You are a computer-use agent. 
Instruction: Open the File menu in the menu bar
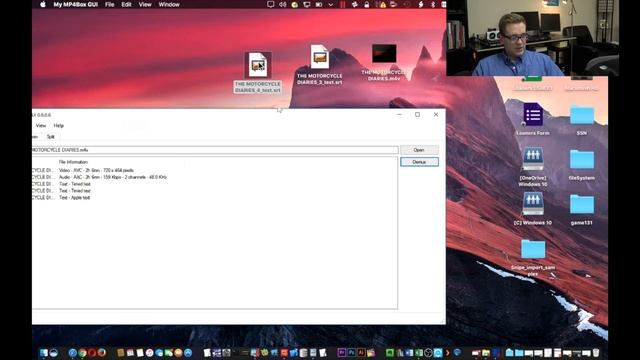point(110,4)
